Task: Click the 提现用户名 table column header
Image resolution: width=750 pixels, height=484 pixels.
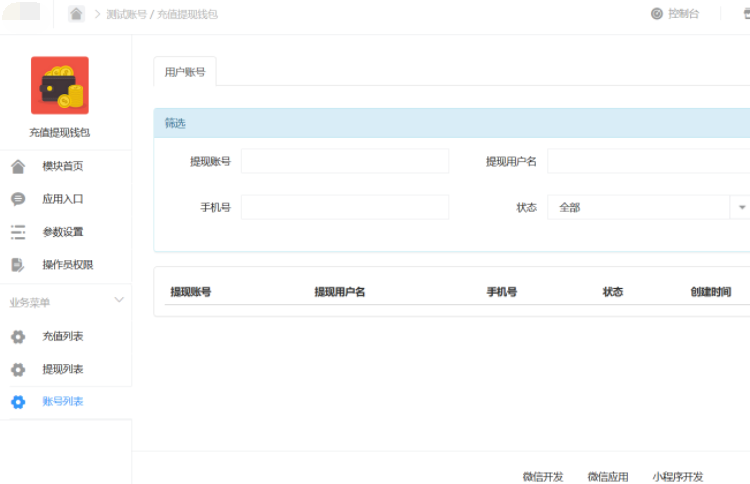Action: pyautogui.click(x=340, y=292)
